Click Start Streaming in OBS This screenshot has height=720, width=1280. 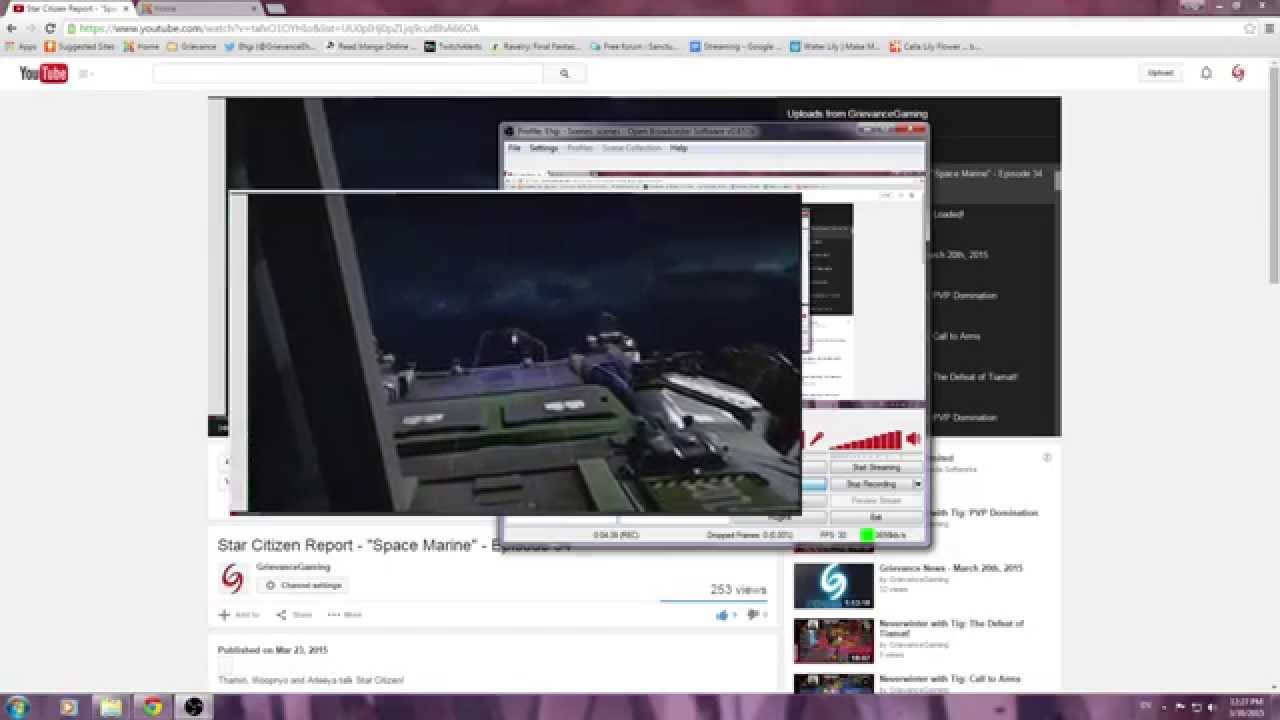(875, 467)
